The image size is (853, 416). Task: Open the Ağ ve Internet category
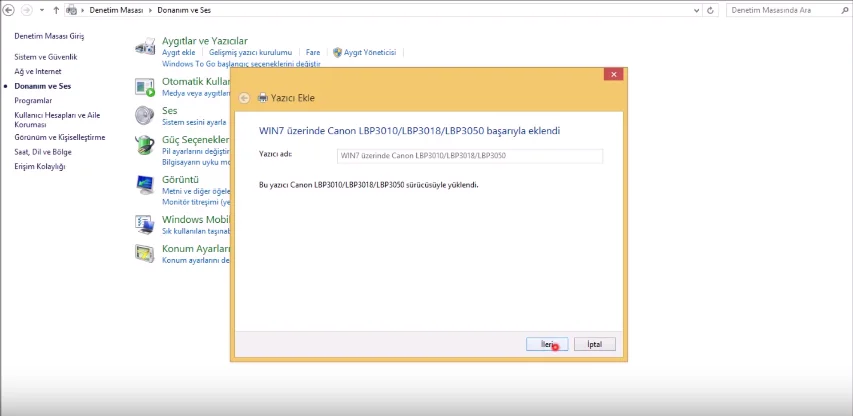coord(38,72)
